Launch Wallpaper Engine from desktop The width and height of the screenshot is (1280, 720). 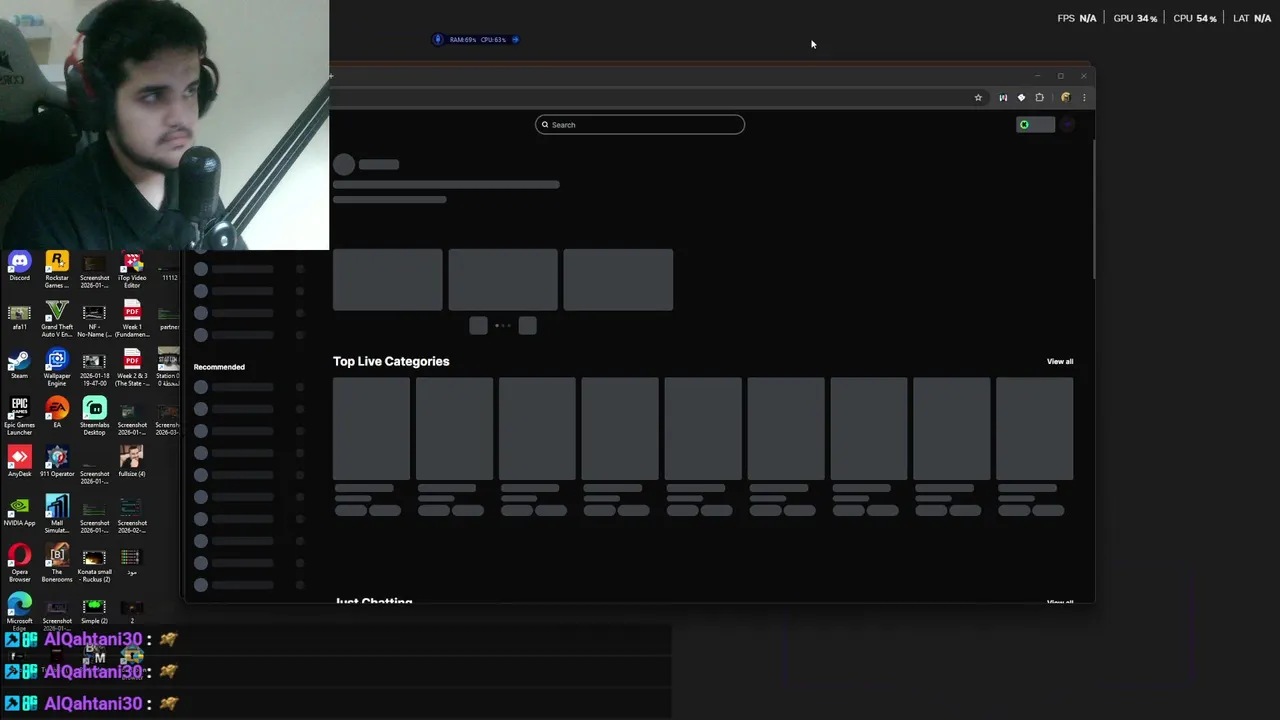(57, 367)
